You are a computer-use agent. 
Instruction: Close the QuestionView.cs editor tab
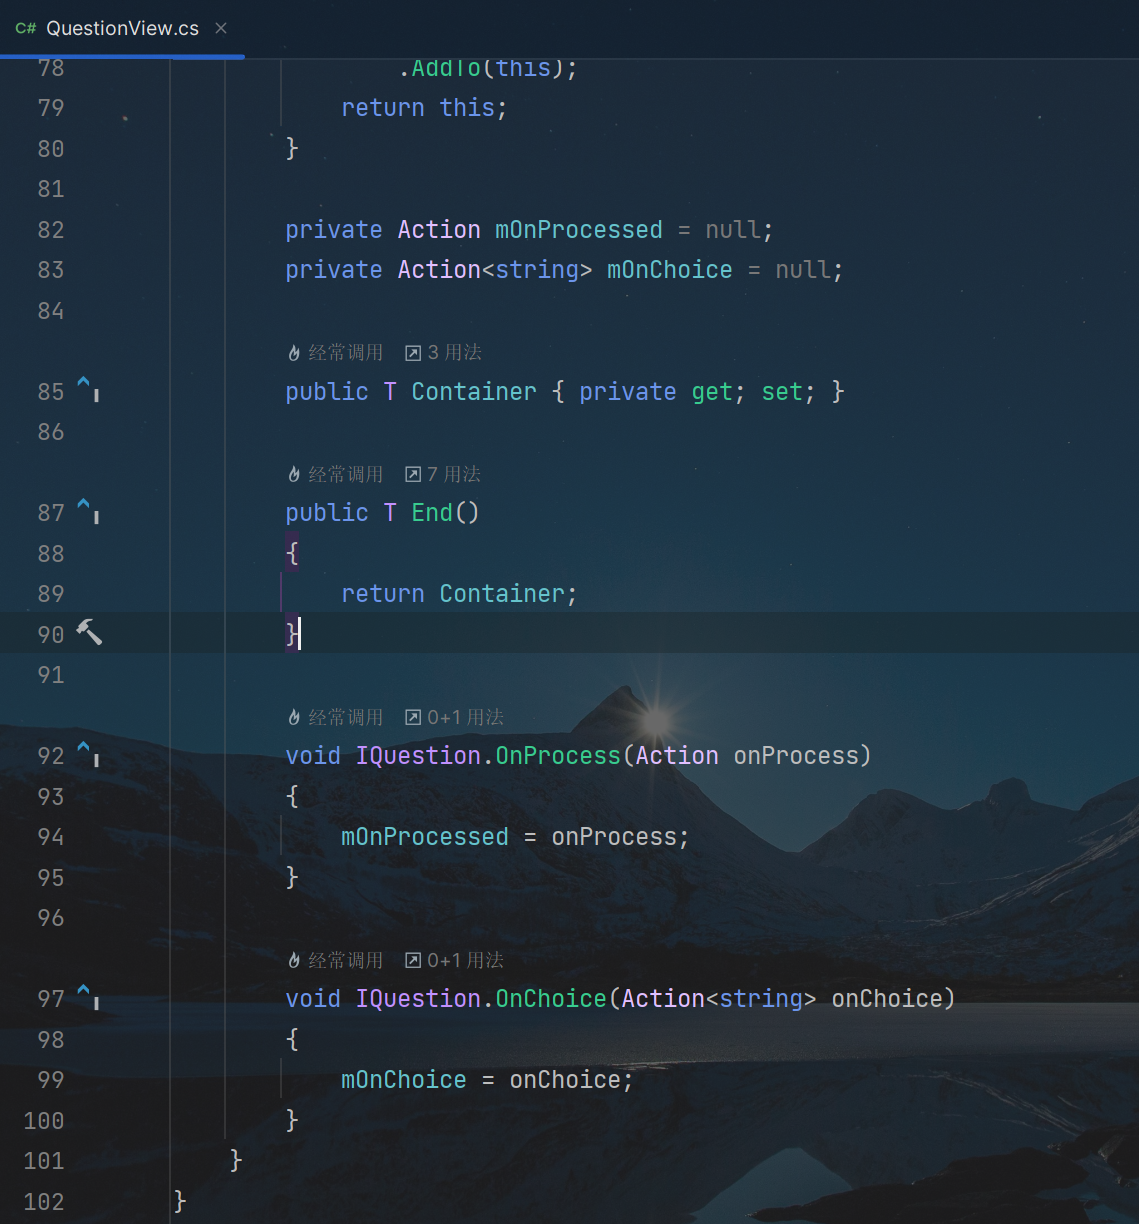[221, 28]
